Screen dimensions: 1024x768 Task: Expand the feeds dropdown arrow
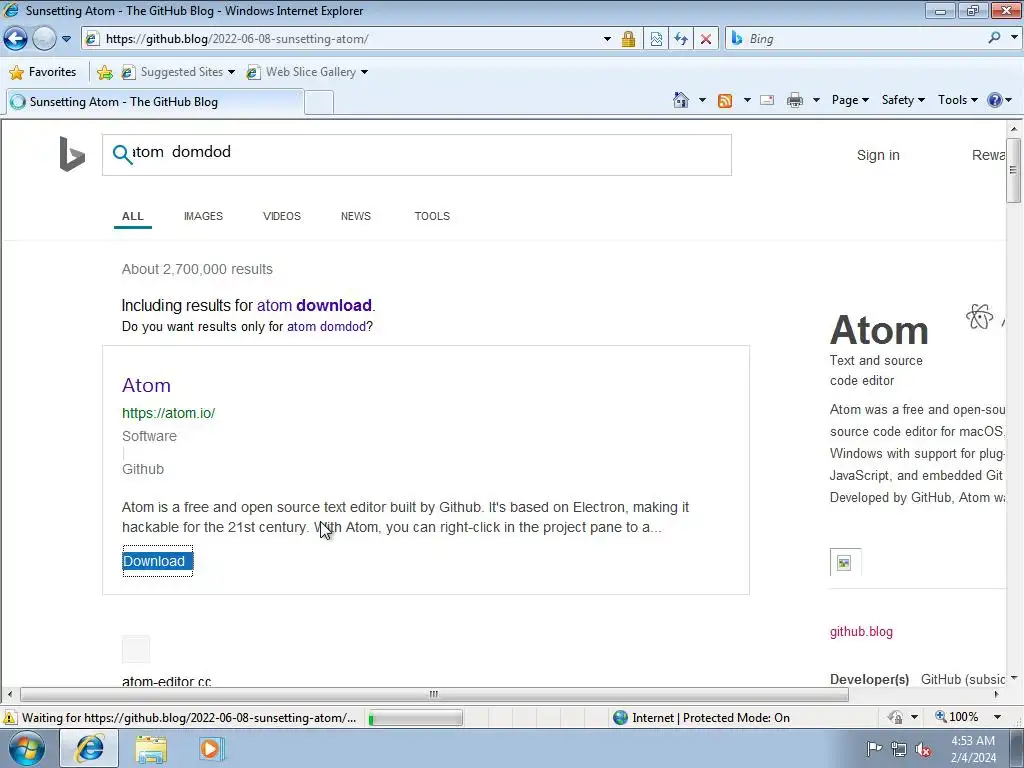pyautogui.click(x=746, y=101)
